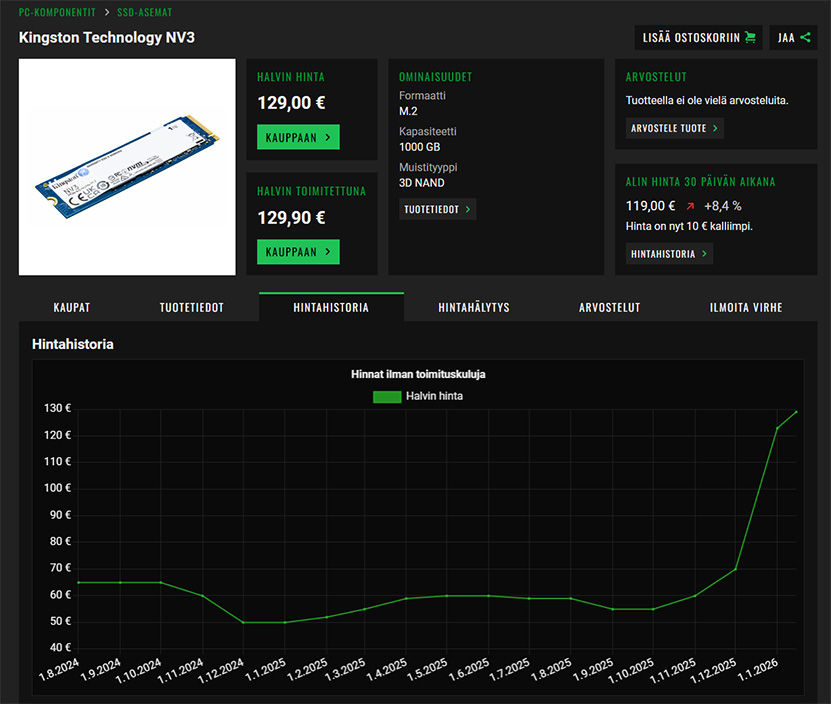
Task: Click chevron on Halvin toimitettuna Kauppaan button
Action: pyautogui.click(x=328, y=252)
